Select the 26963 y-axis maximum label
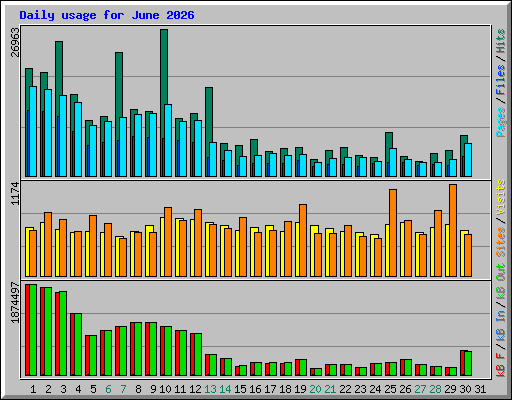Viewport: 512px width, 400px height. coord(16,42)
